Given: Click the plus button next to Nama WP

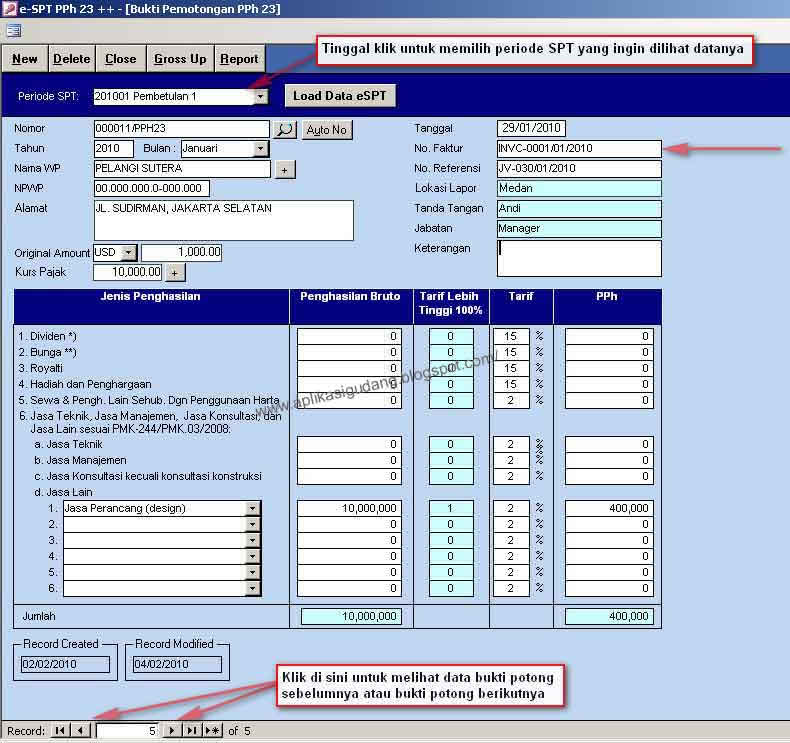Looking at the screenshot, I should [285, 170].
